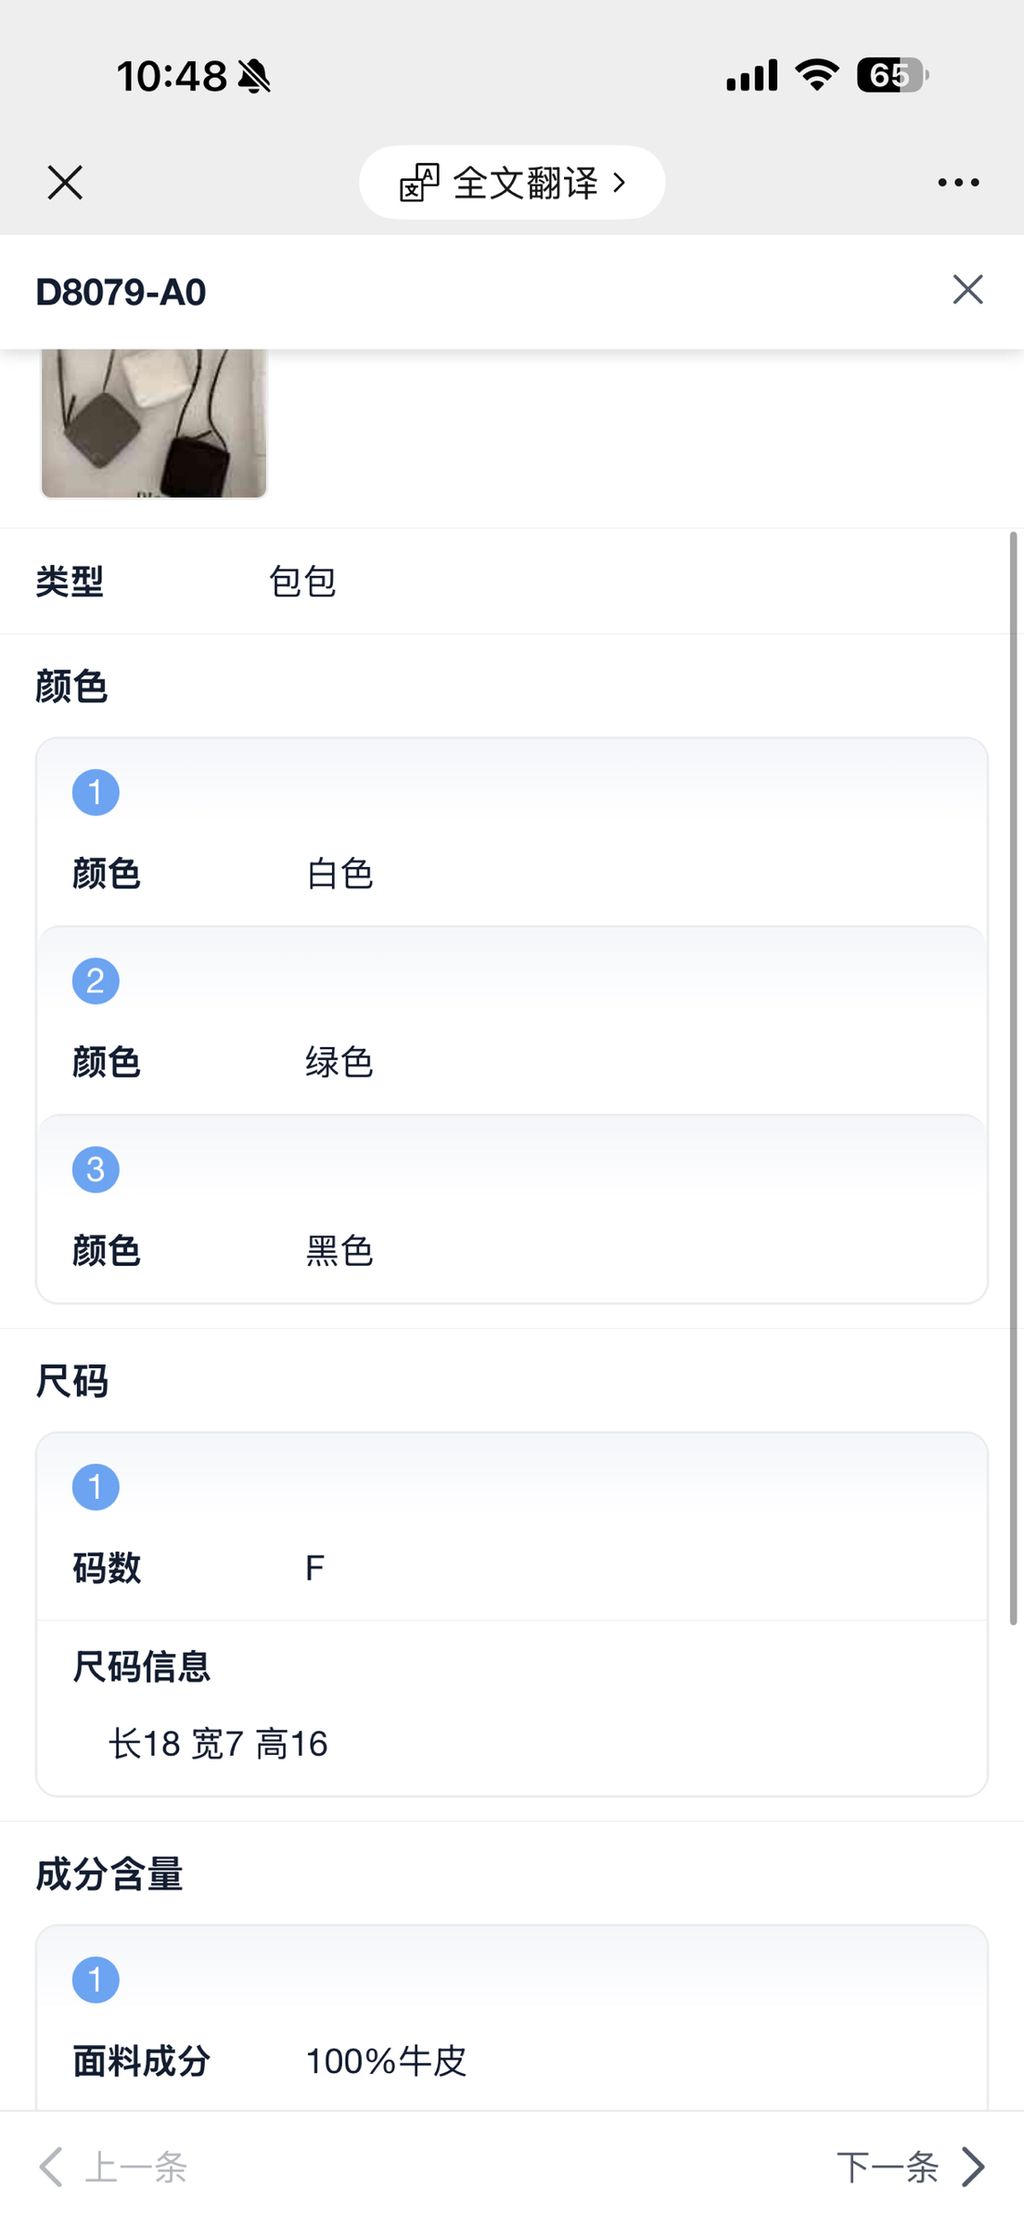This screenshot has width=1024, height=2226.
Task: Select color entry number 2 badge
Action: pyautogui.click(x=96, y=981)
